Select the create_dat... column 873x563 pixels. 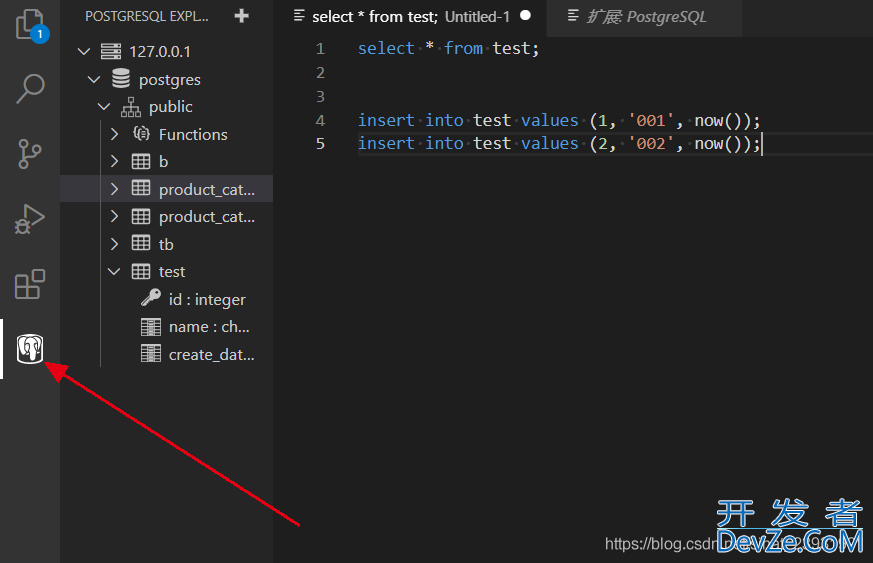point(212,355)
